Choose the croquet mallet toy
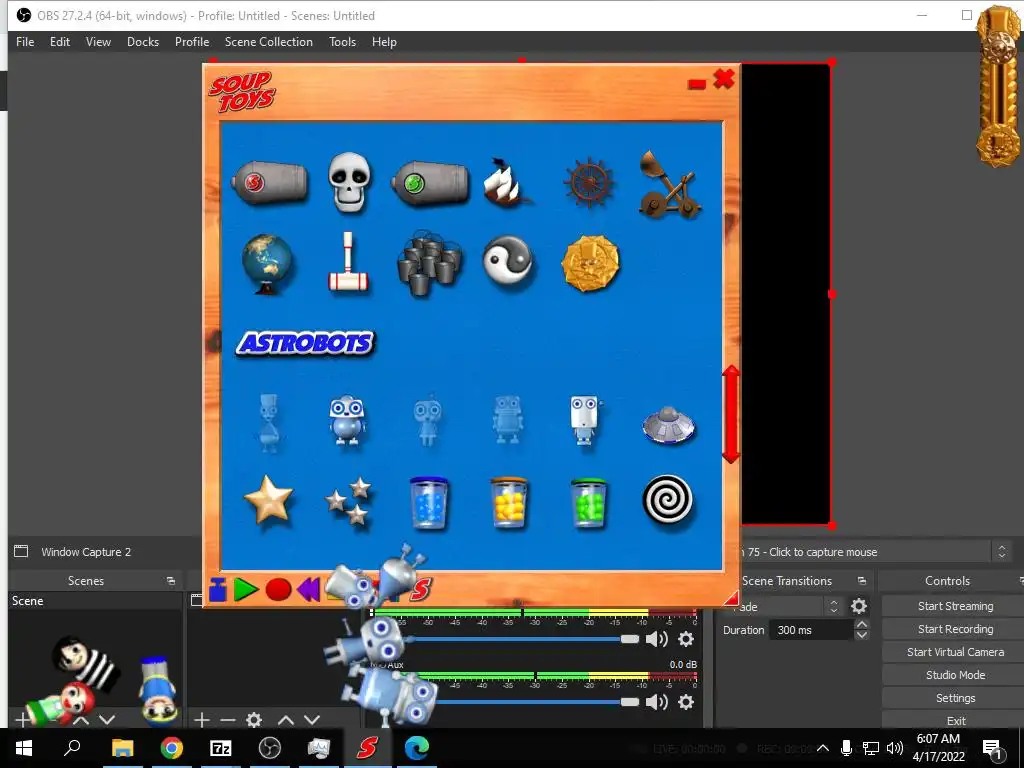Screen dimensions: 1024x768 [348, 262]
